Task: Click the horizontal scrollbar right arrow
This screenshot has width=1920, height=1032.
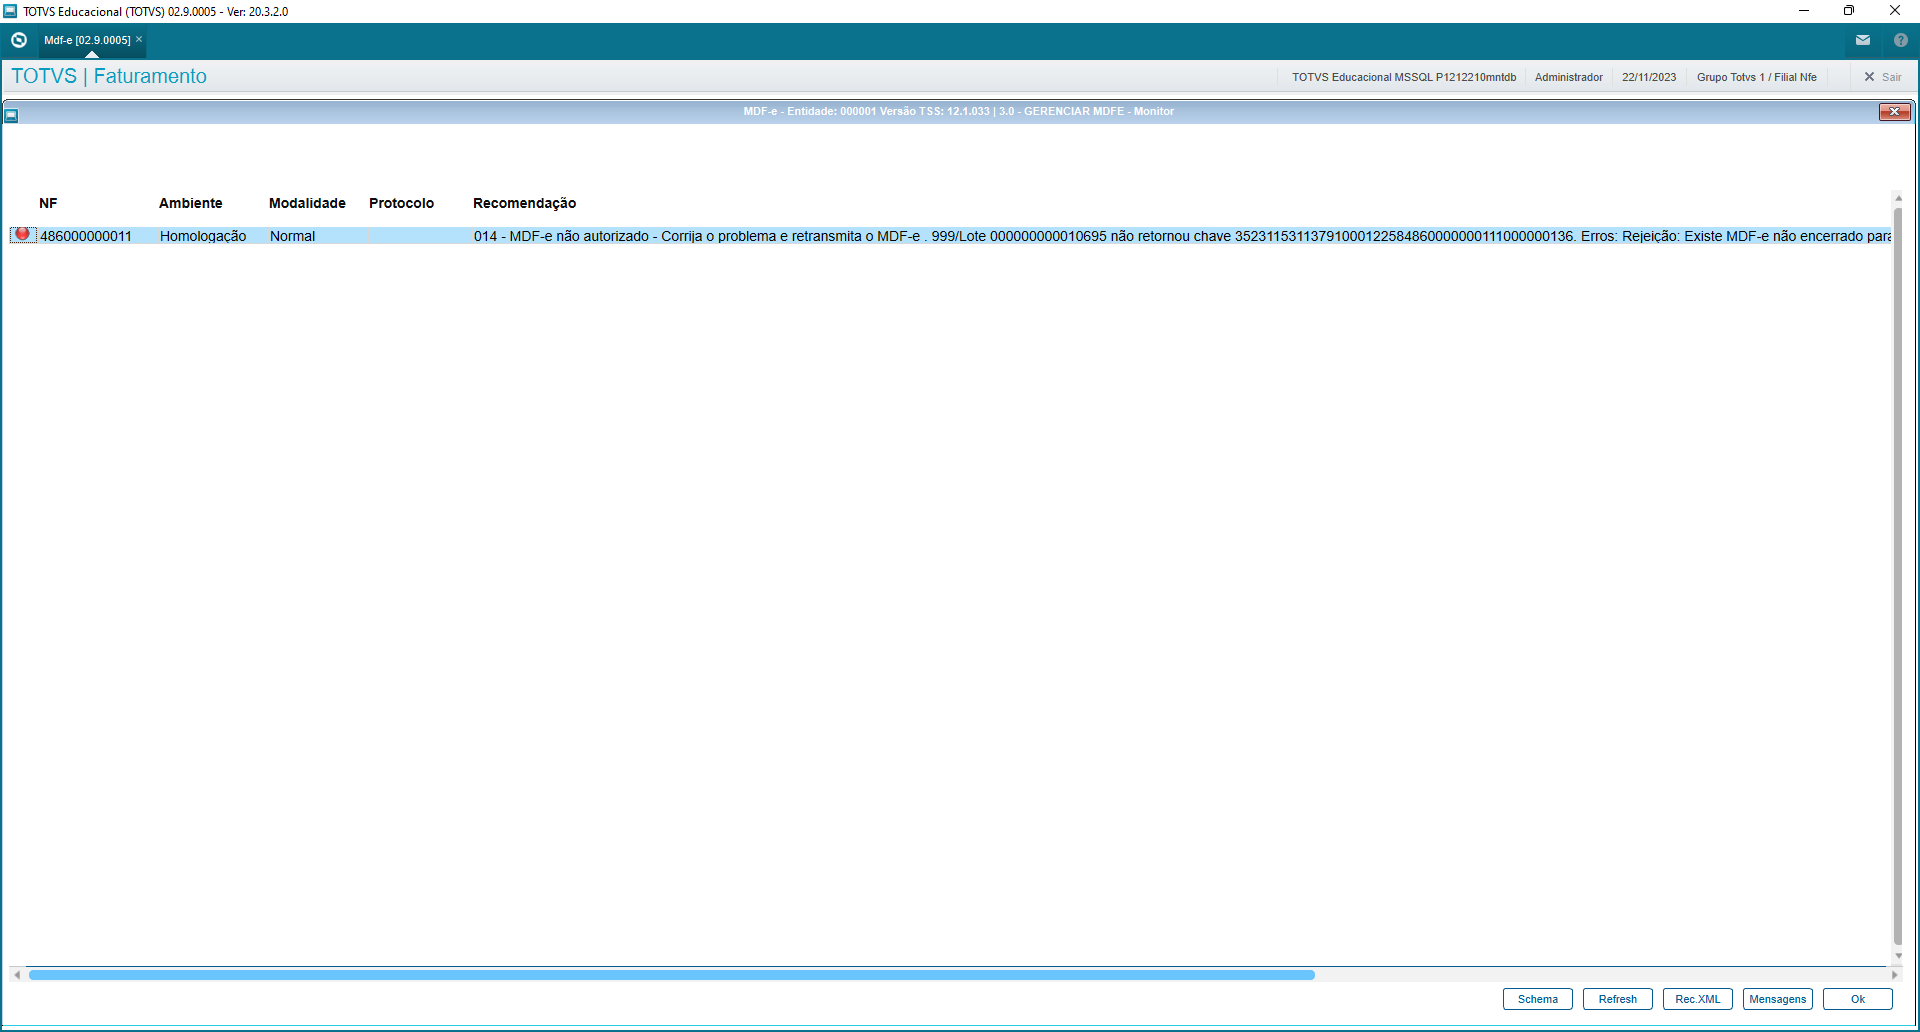Action: point(1893,975)
